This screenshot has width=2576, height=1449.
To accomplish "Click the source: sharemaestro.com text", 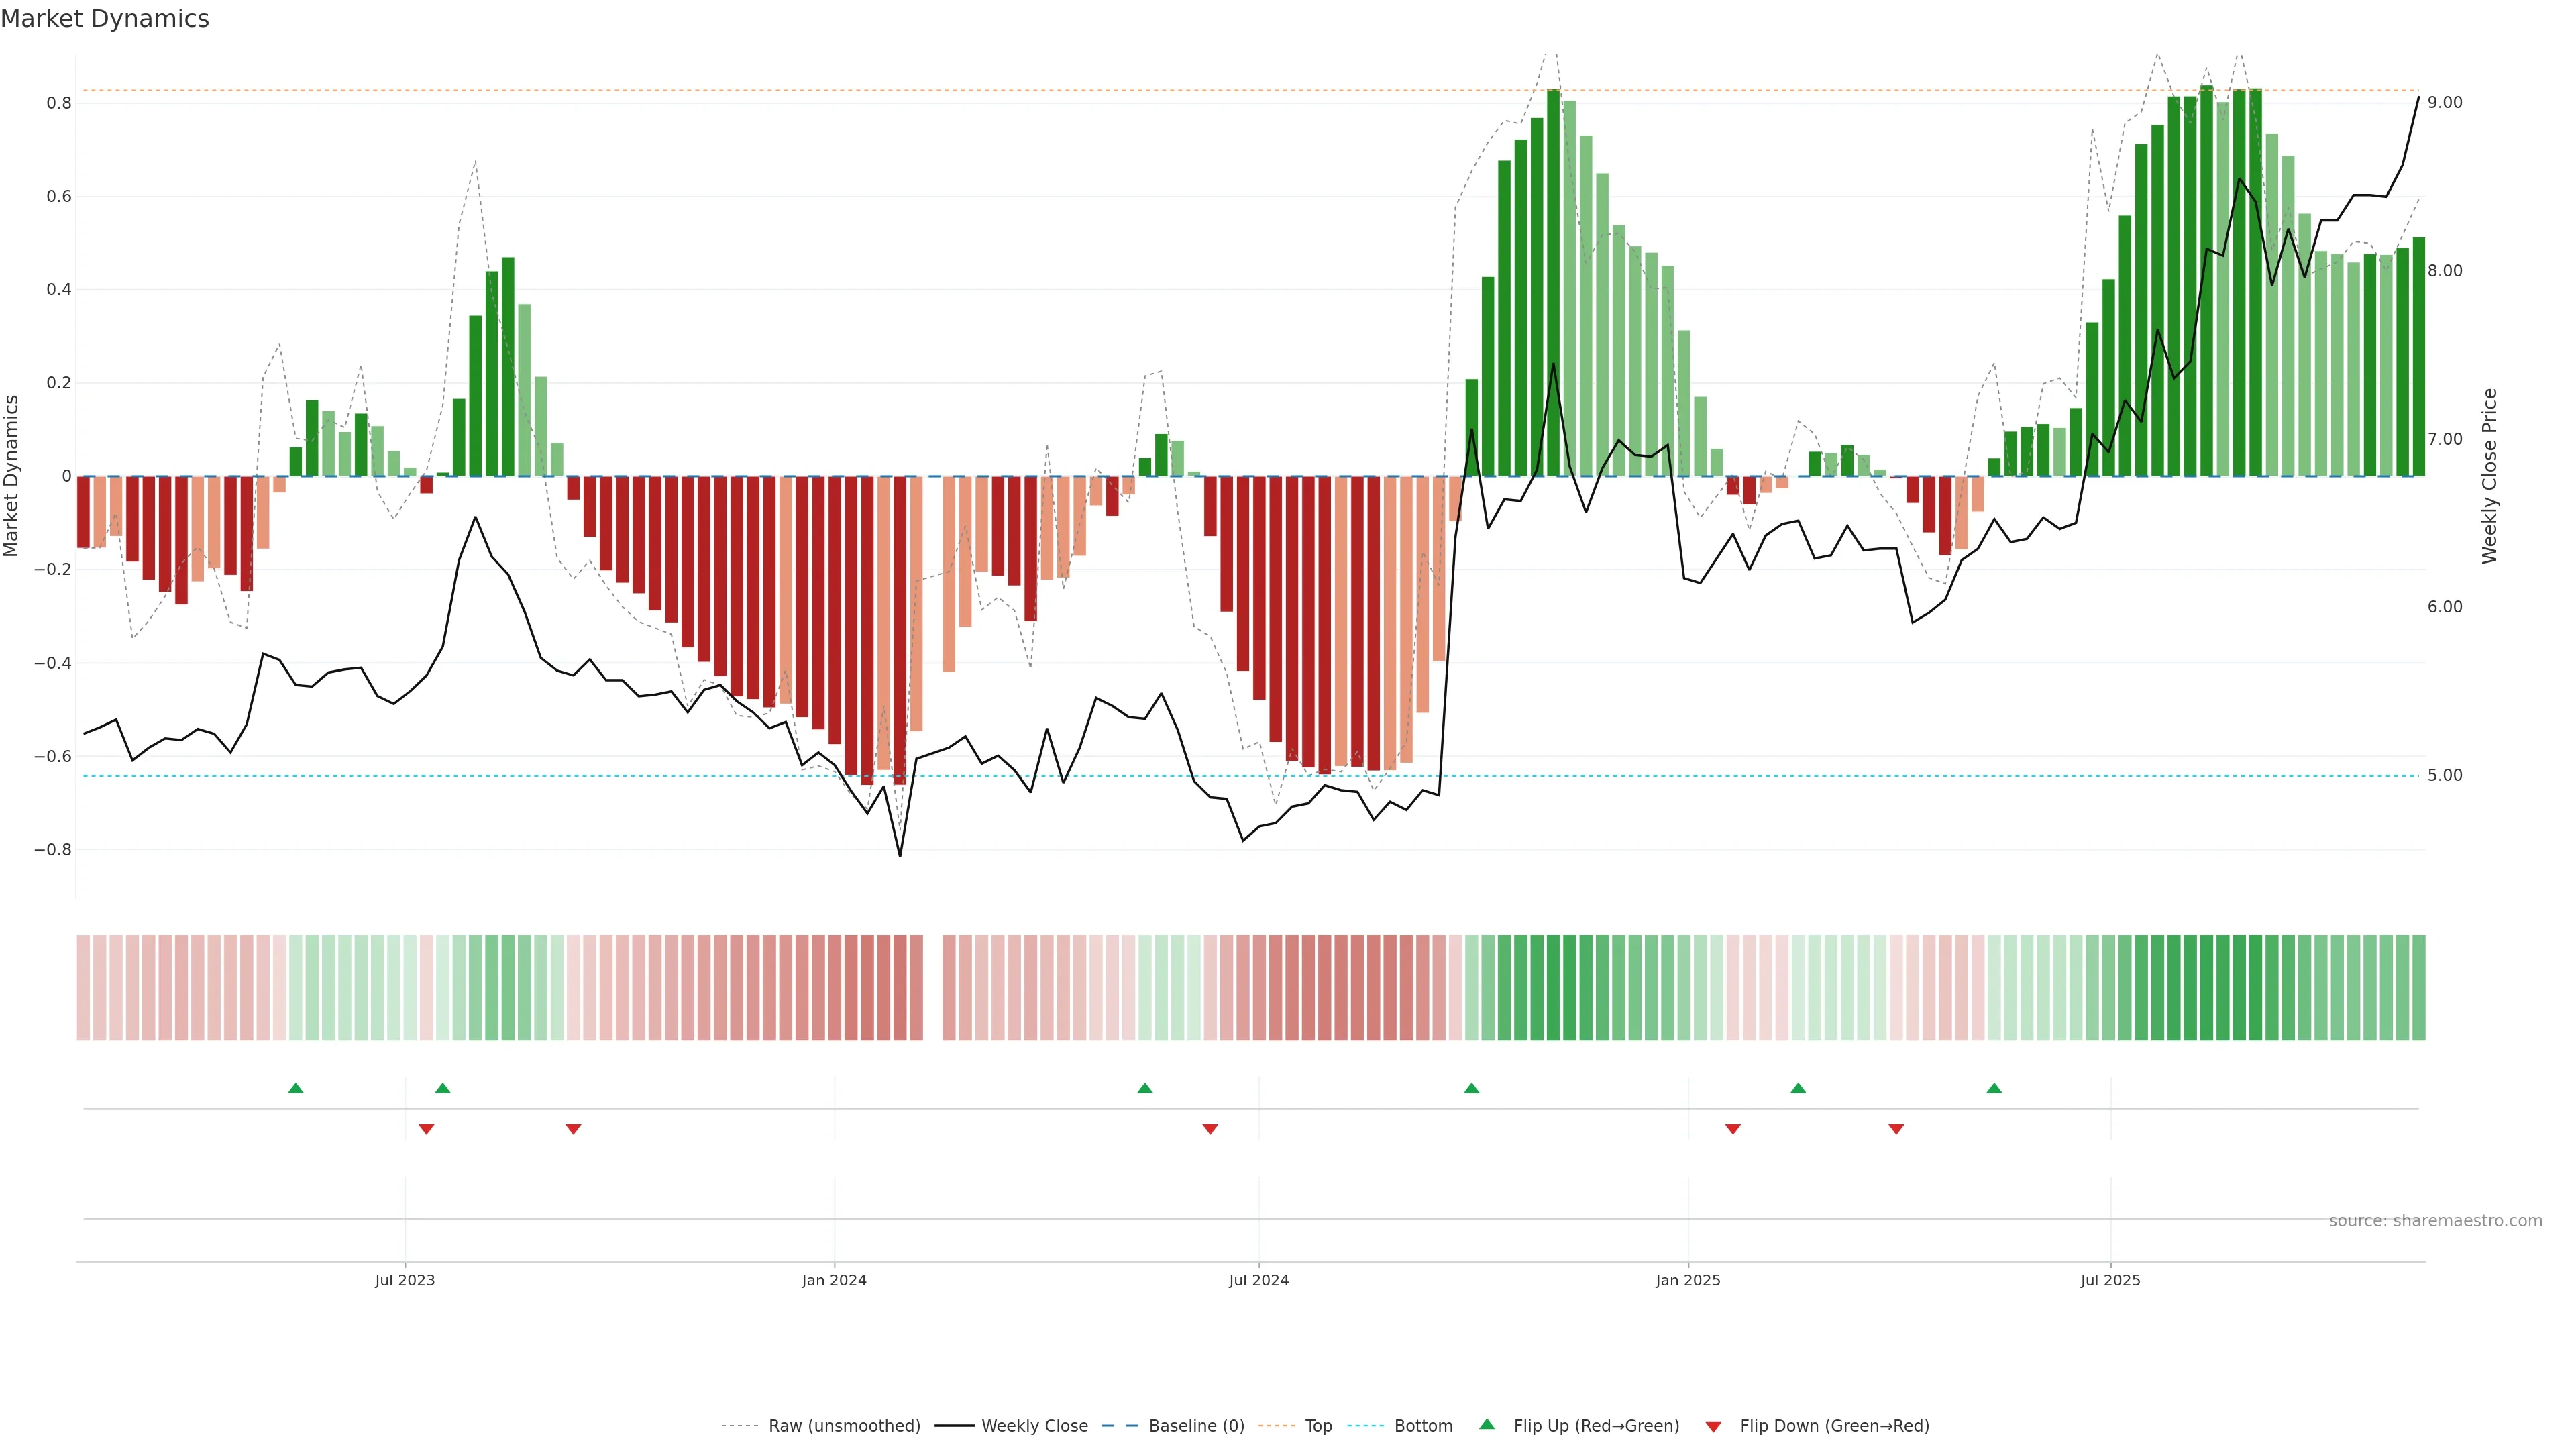I will pos(2435,1221).
